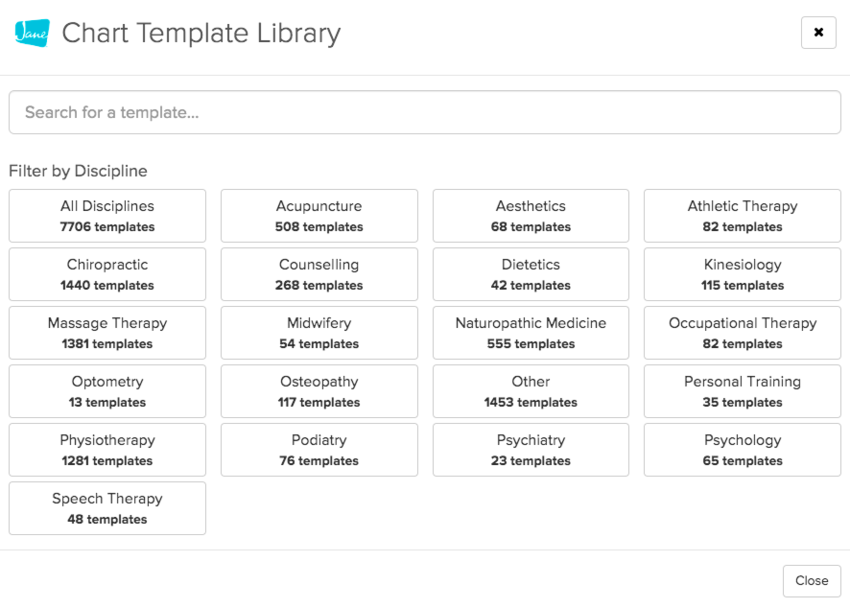Select the All Disciplines filter

[107, 216]
